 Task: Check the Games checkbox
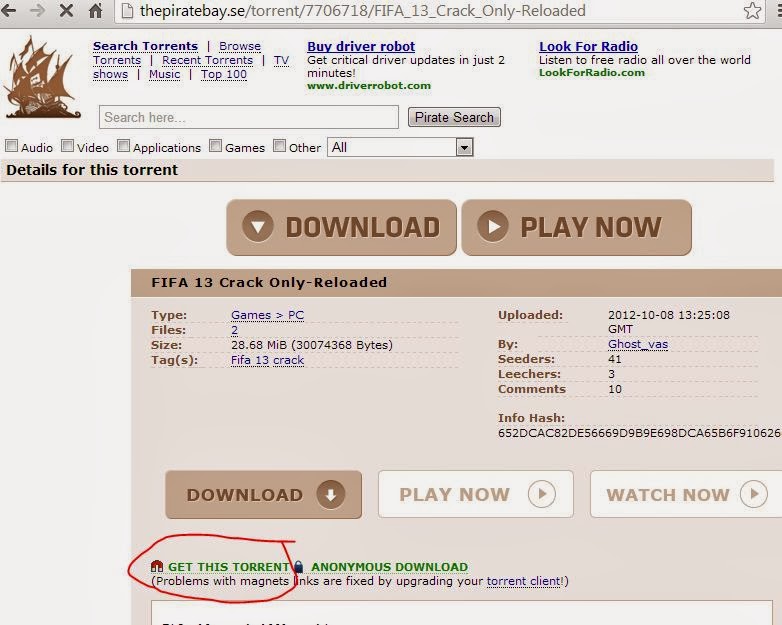(215, 146)
